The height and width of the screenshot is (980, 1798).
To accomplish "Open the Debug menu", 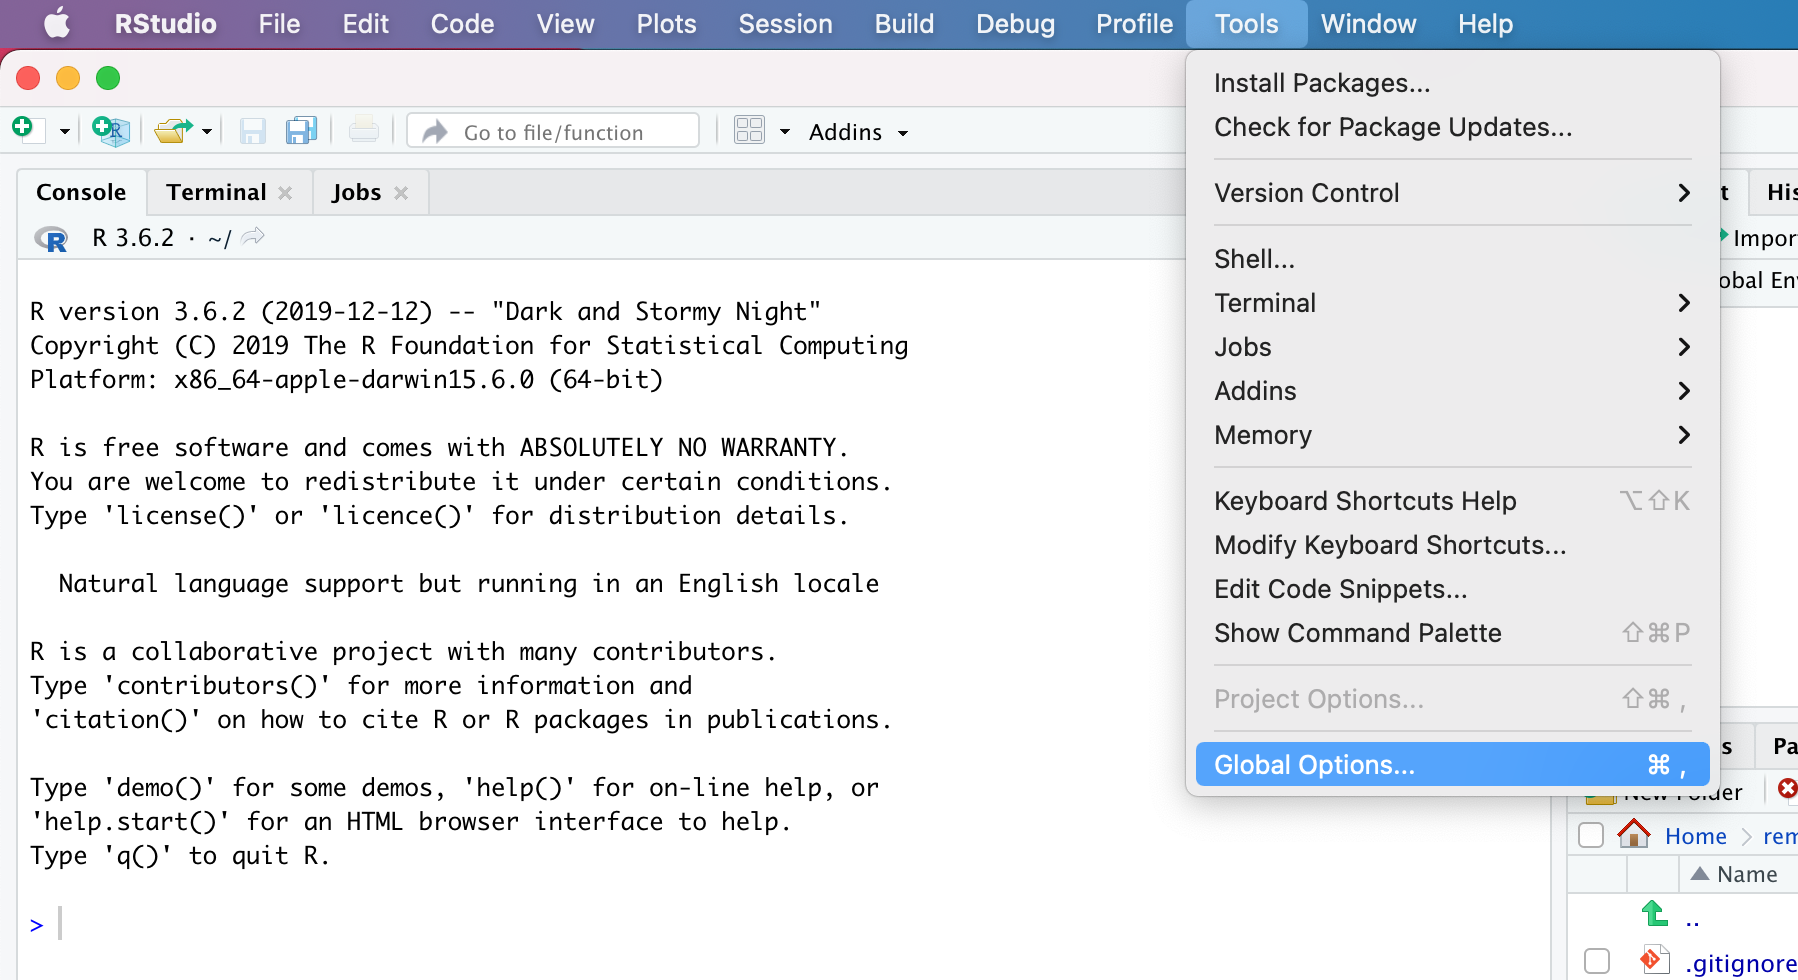I will pos(1015,24).
